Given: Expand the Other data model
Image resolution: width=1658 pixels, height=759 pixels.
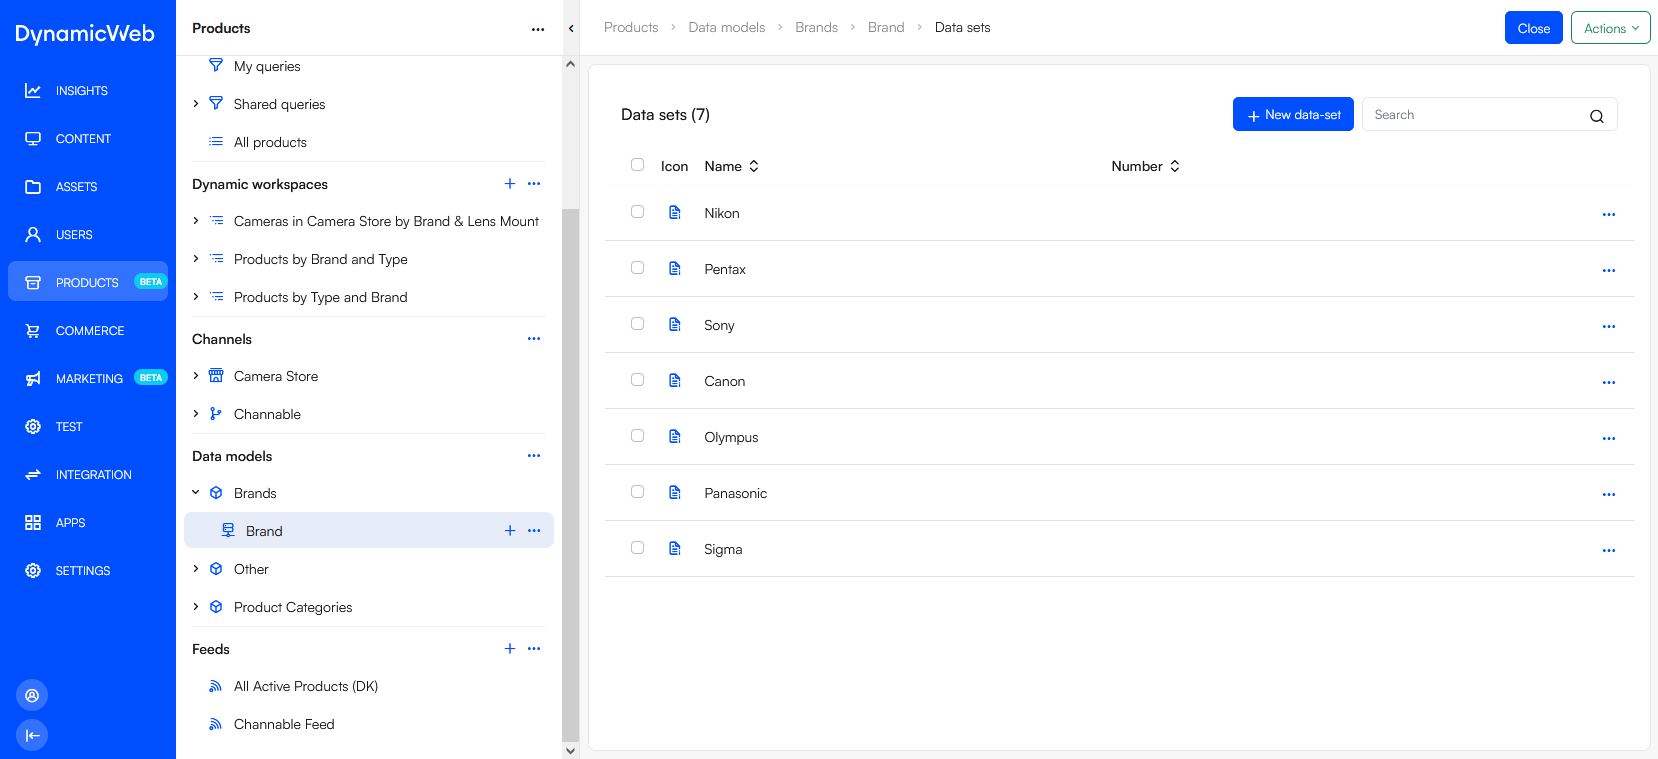Looking at the screenshot, I should click(x=196, y=569).
